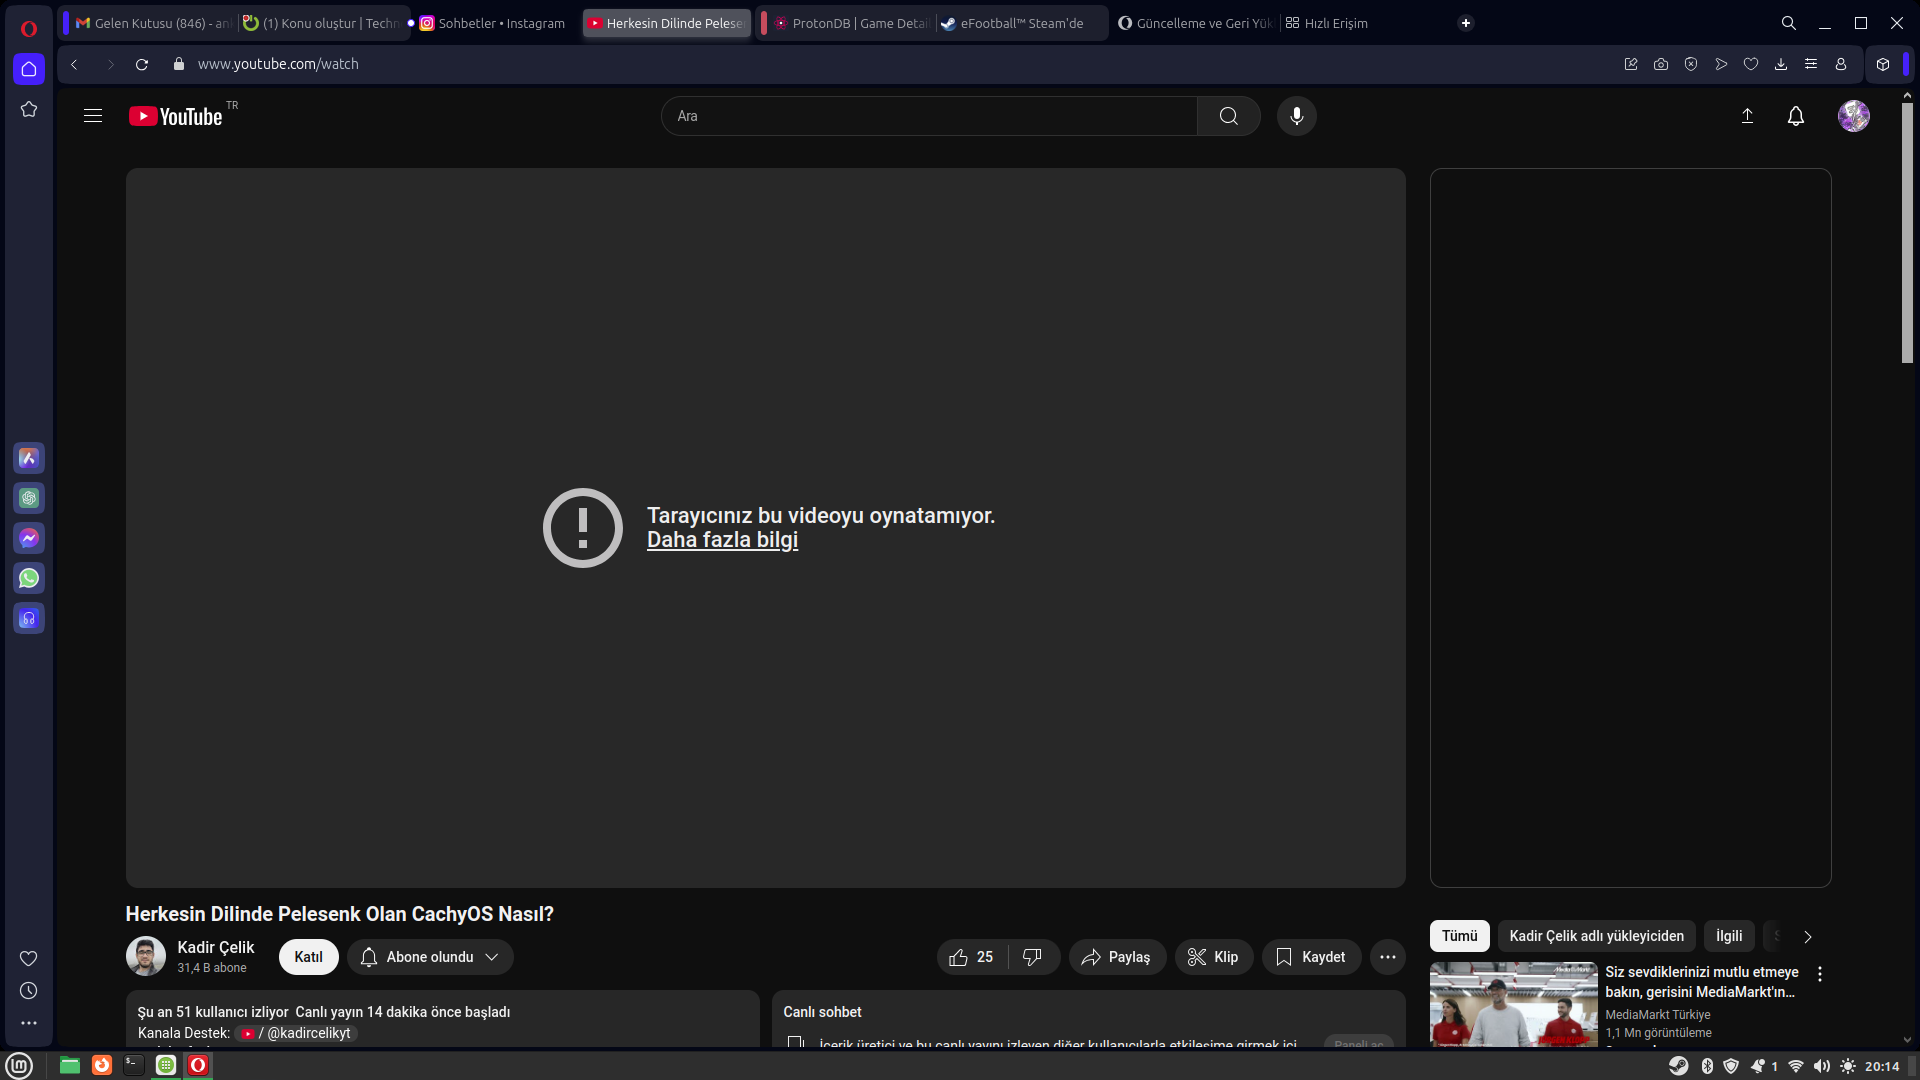Open Messenger in Opera sidebar
The height and width of the screenshot is (1080, 1920).
(29, 538)
